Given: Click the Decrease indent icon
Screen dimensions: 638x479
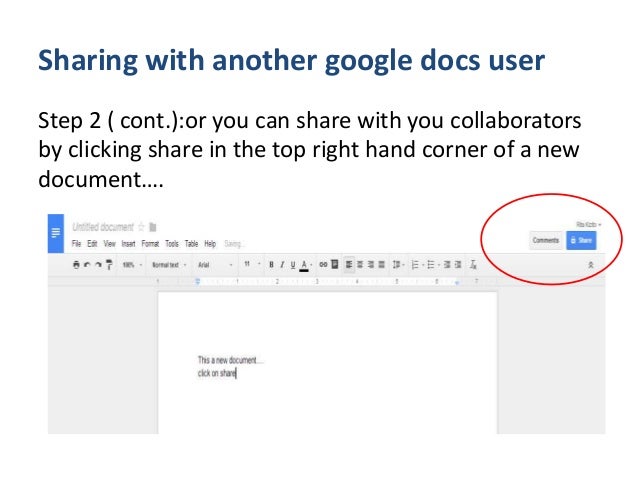Looking at the screenshot, I should point(447,265).
